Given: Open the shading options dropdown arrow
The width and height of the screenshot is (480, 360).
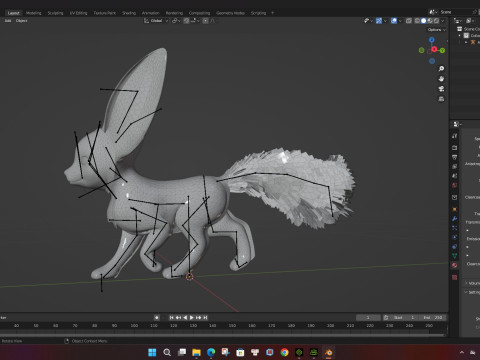Looking at the screenshot, I should click(x=443, y=21).
